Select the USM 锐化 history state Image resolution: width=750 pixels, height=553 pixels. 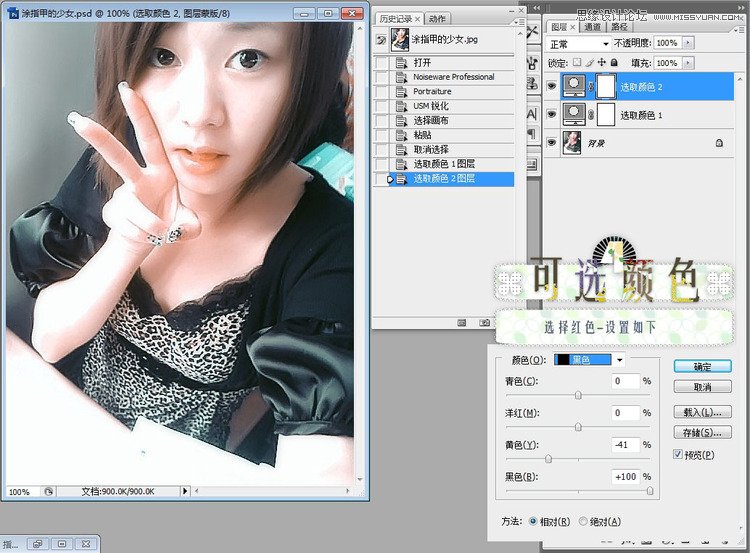pyautogui.click(x=453, y=106)
